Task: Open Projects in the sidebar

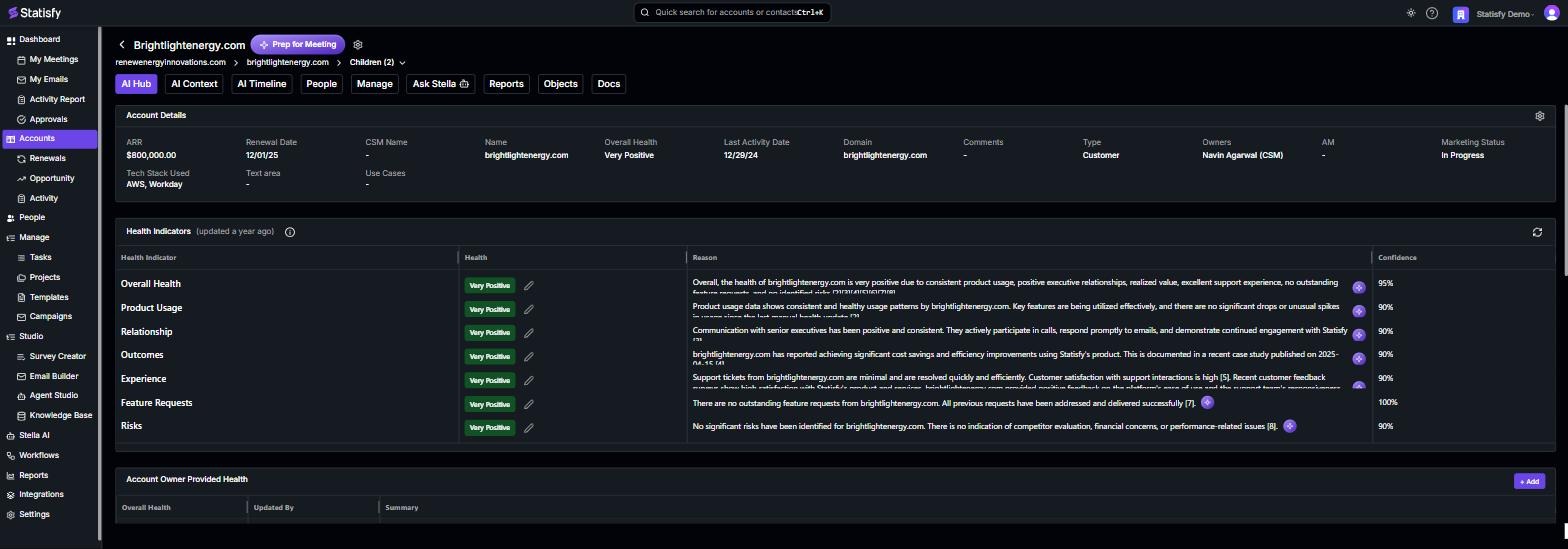Action: coord(44,278)
